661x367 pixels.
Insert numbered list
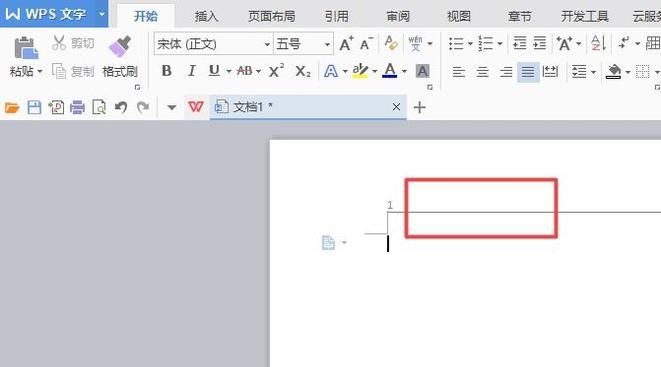tap(485, 43)
